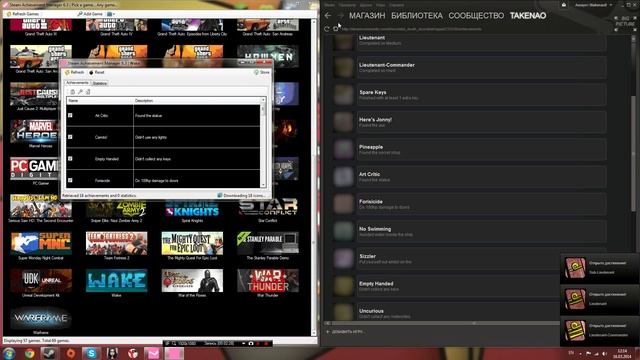Open the Spiral Knights game thumbnail

[192, 208]
